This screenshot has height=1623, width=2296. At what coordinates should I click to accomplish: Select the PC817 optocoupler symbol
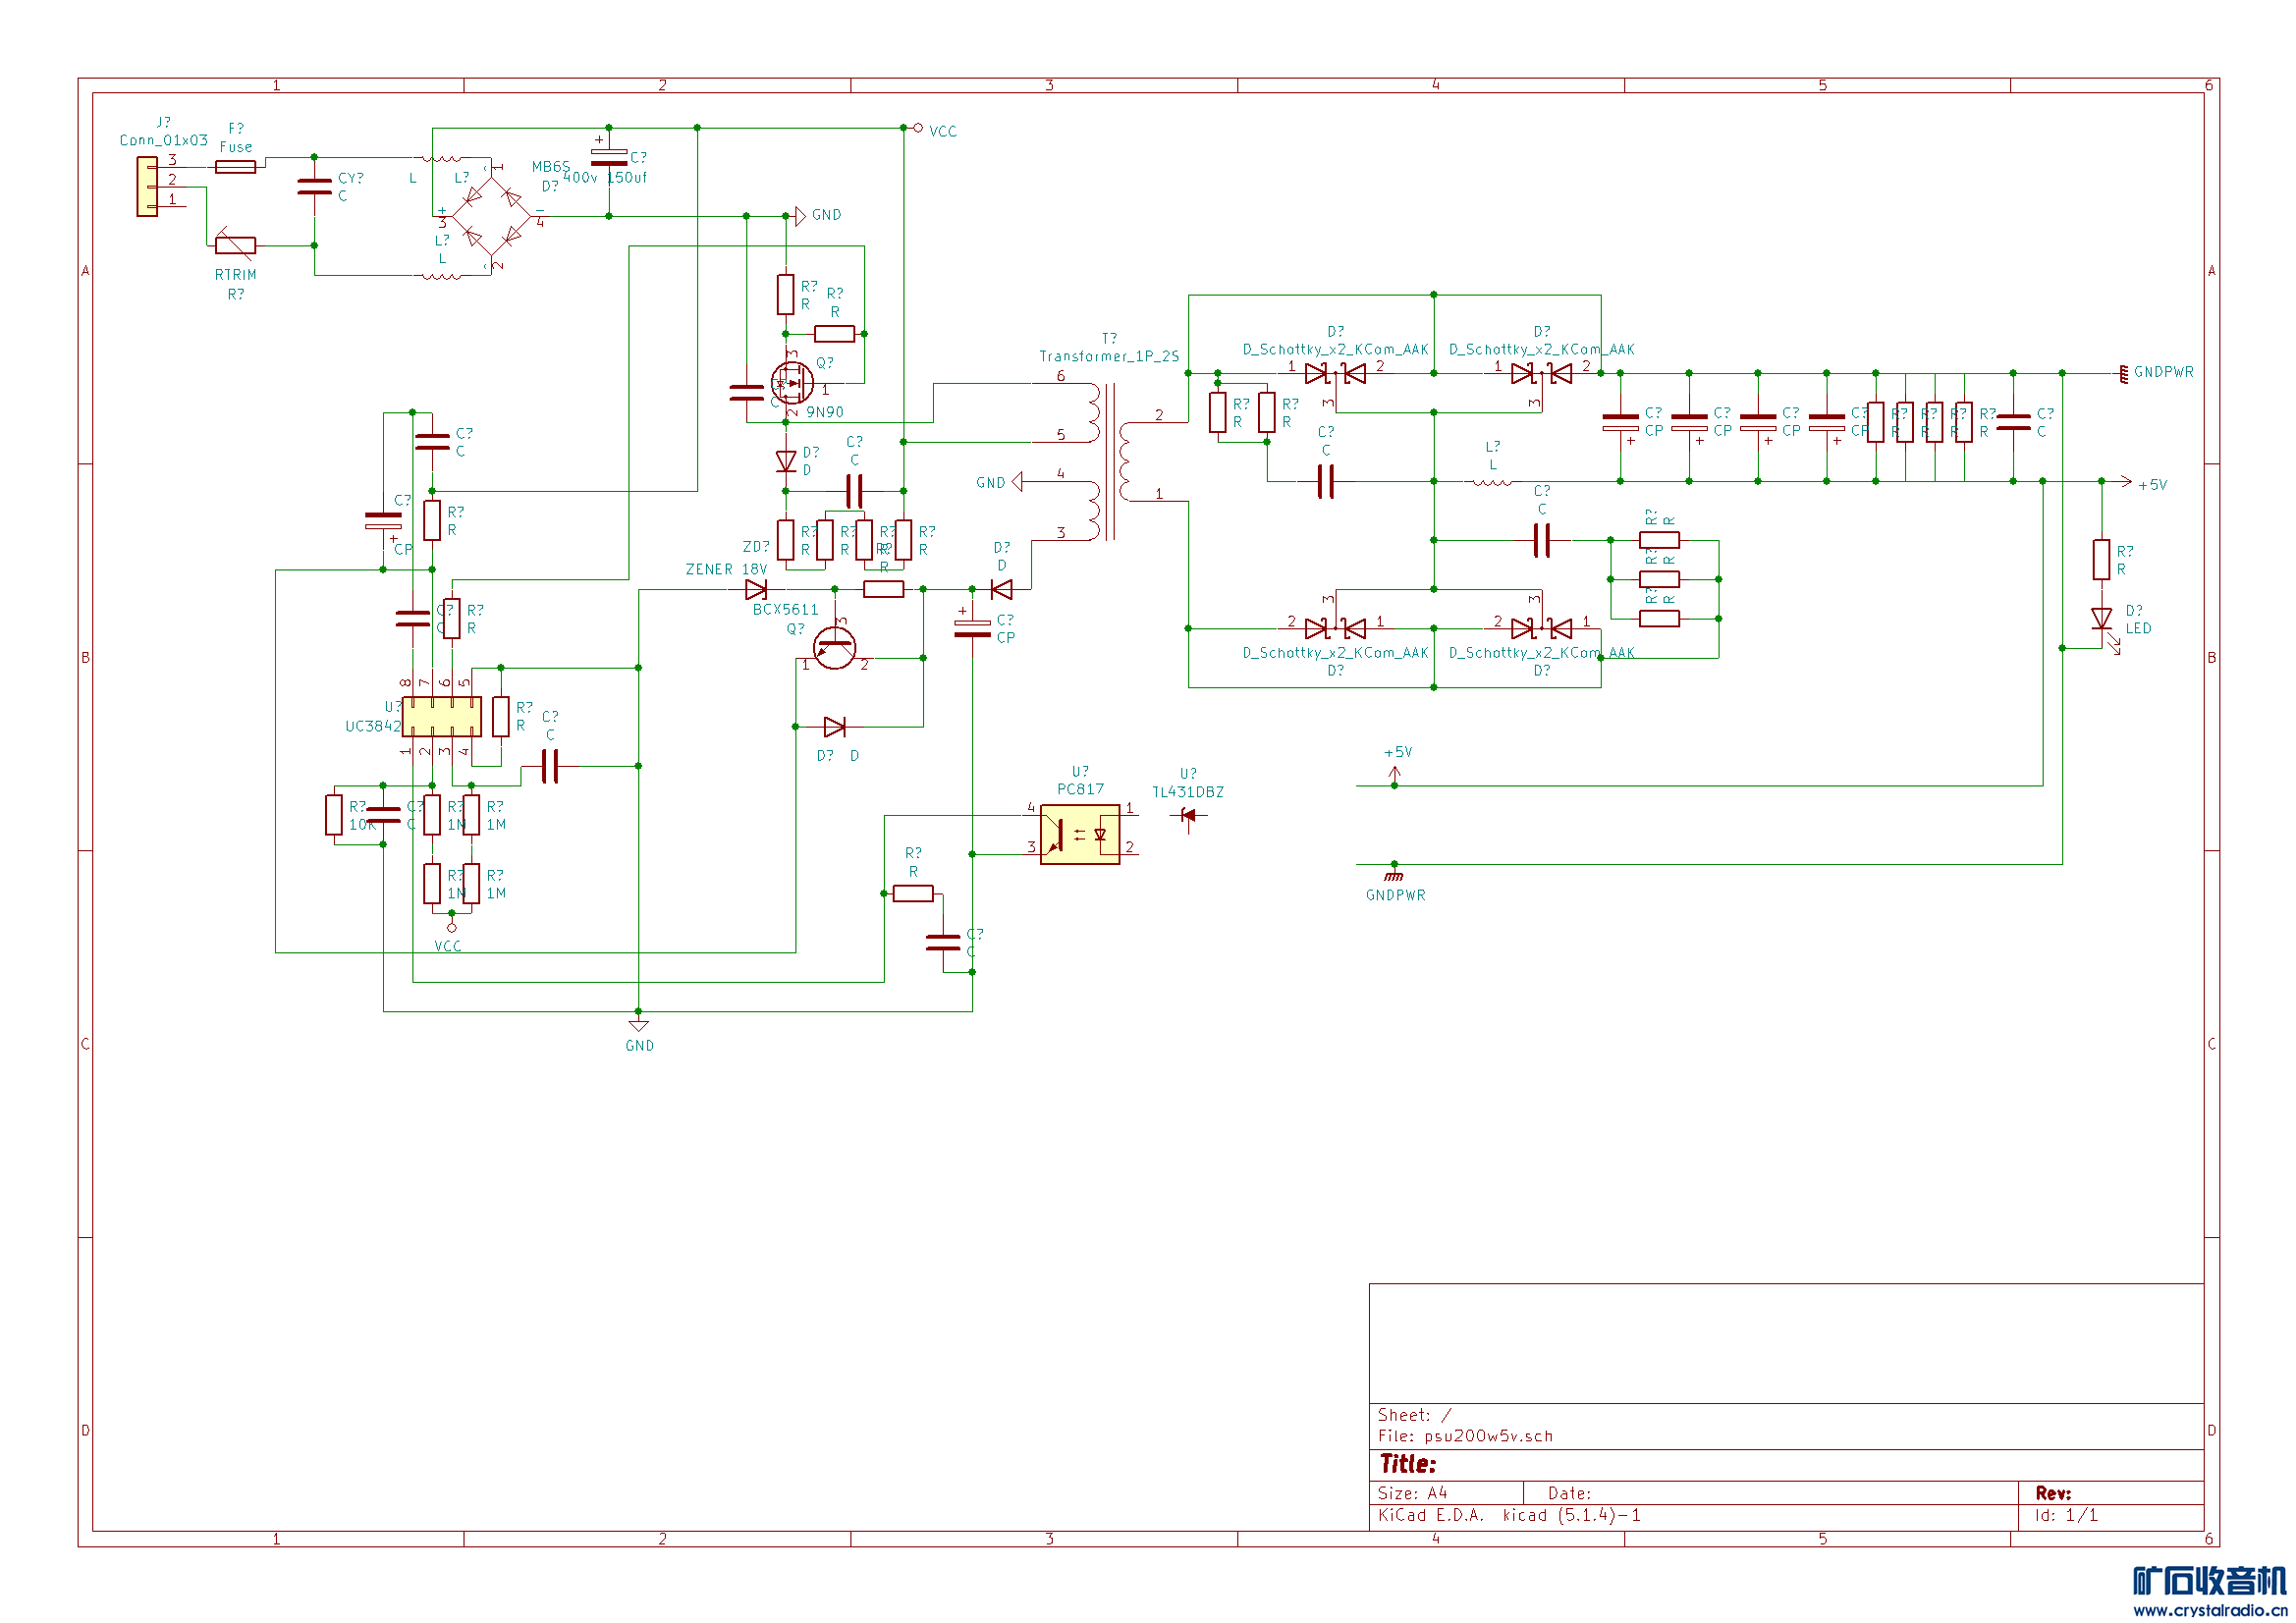(1079, 834)
